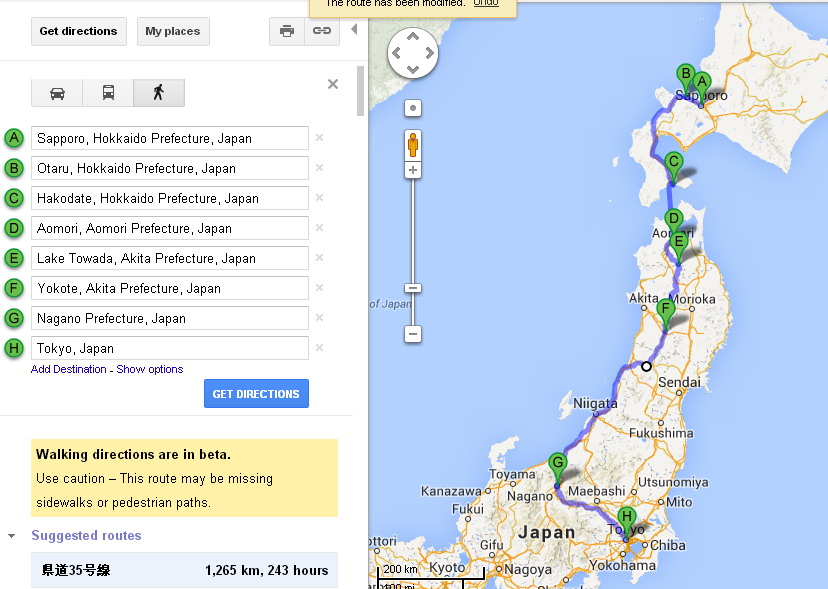
Task: Pan map down with arrow control
Action: [x=413, y=70]
